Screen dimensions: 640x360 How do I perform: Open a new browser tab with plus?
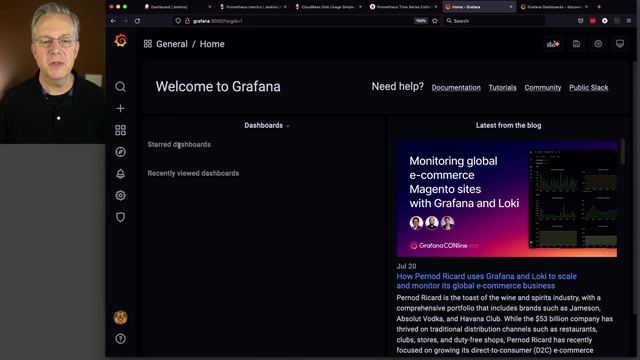pyautogui.click(x=599, y=7)
